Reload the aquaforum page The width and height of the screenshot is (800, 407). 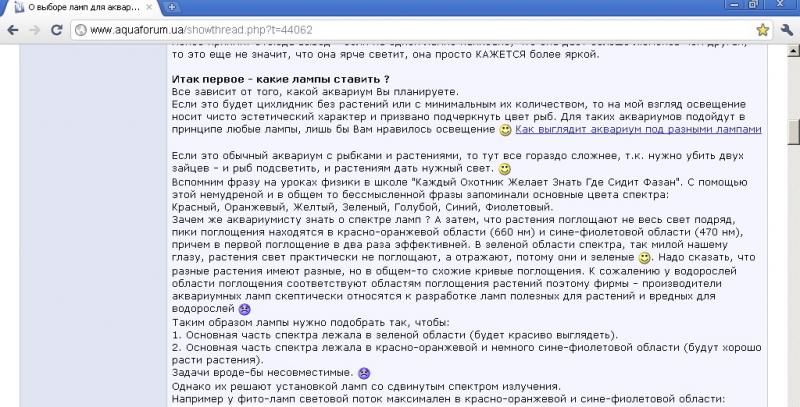point(56,30)
